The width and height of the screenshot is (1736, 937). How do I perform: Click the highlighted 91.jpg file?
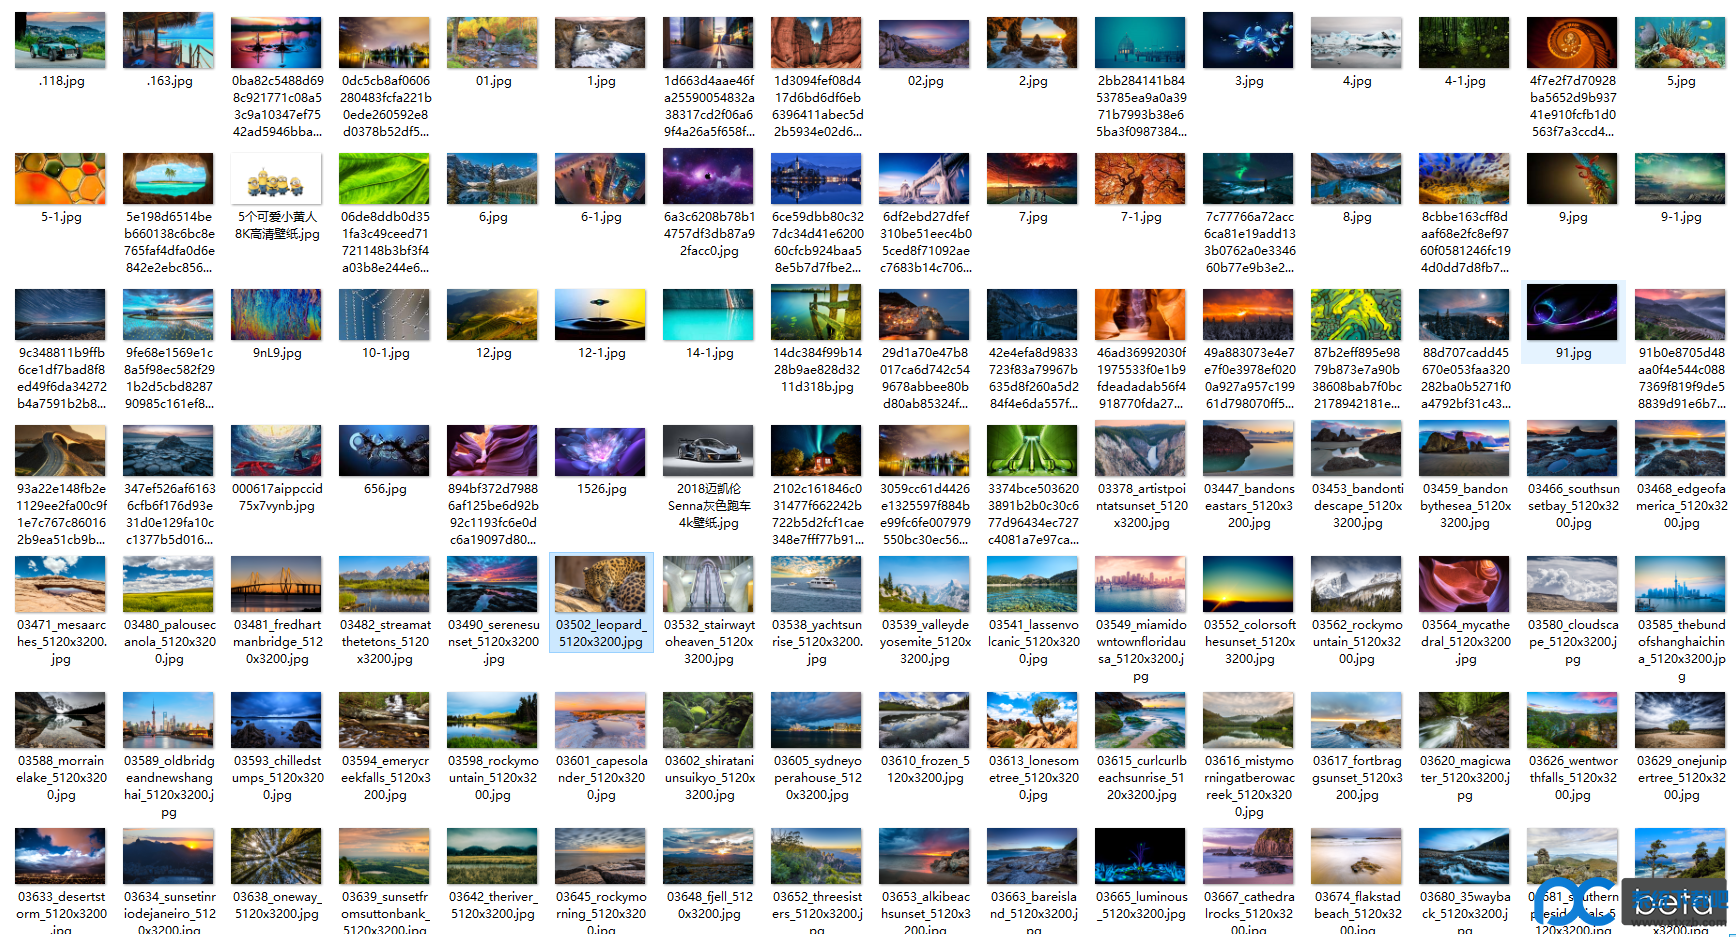click(x=1572, y=314)
